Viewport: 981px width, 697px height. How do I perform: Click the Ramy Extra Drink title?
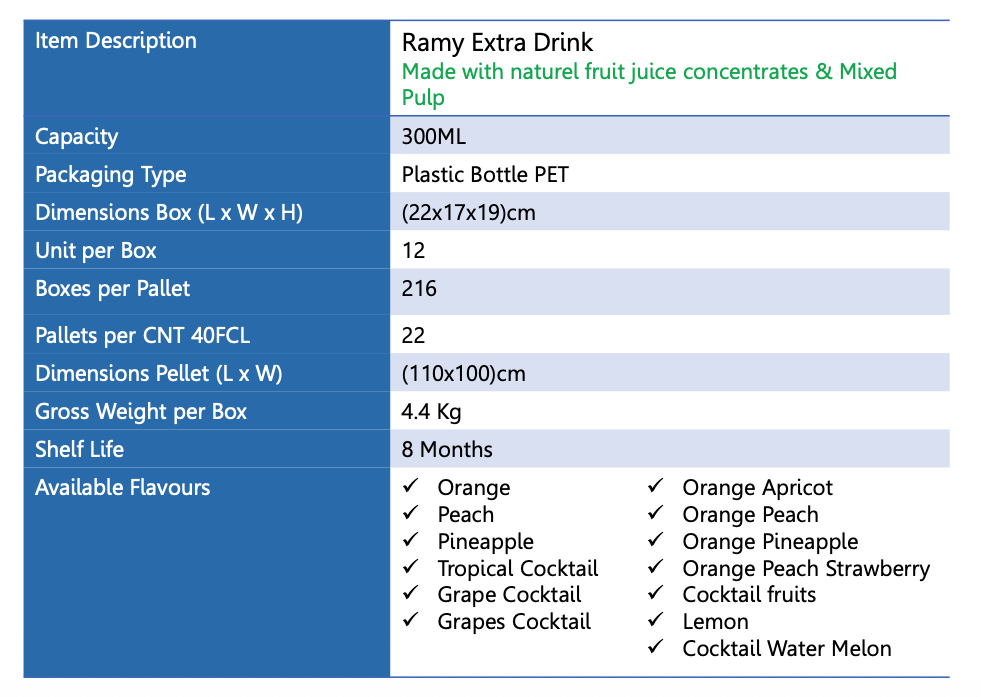[x=497, y=43]
